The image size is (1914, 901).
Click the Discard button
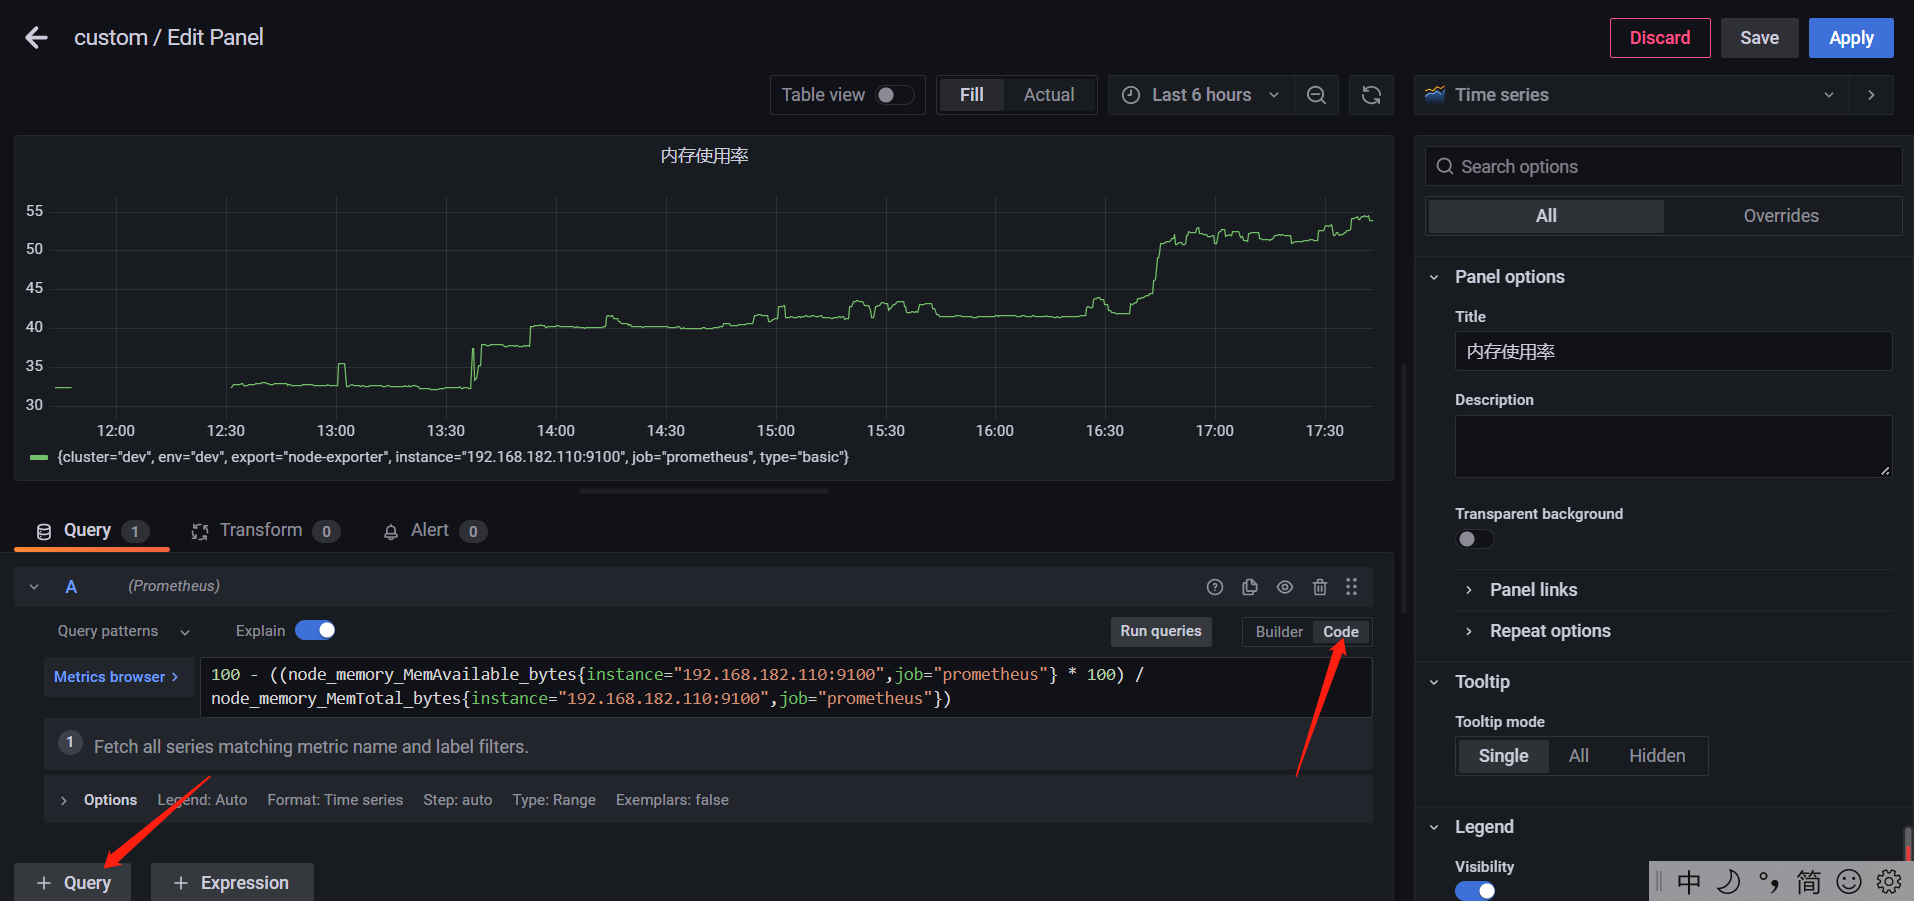click(x=1660, y=38)
